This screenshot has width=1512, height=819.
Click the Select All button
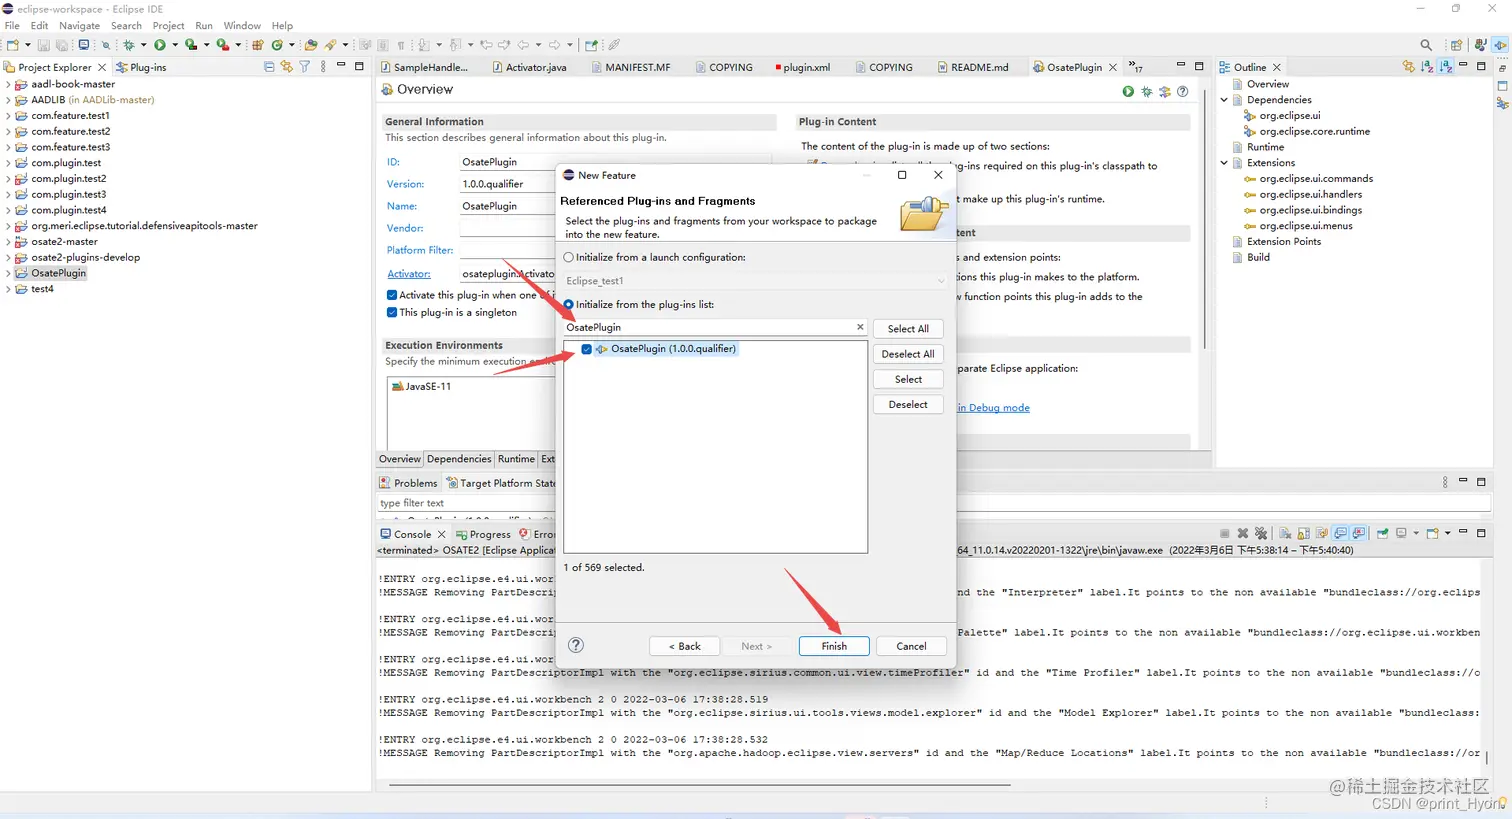(x=908, y=329)
